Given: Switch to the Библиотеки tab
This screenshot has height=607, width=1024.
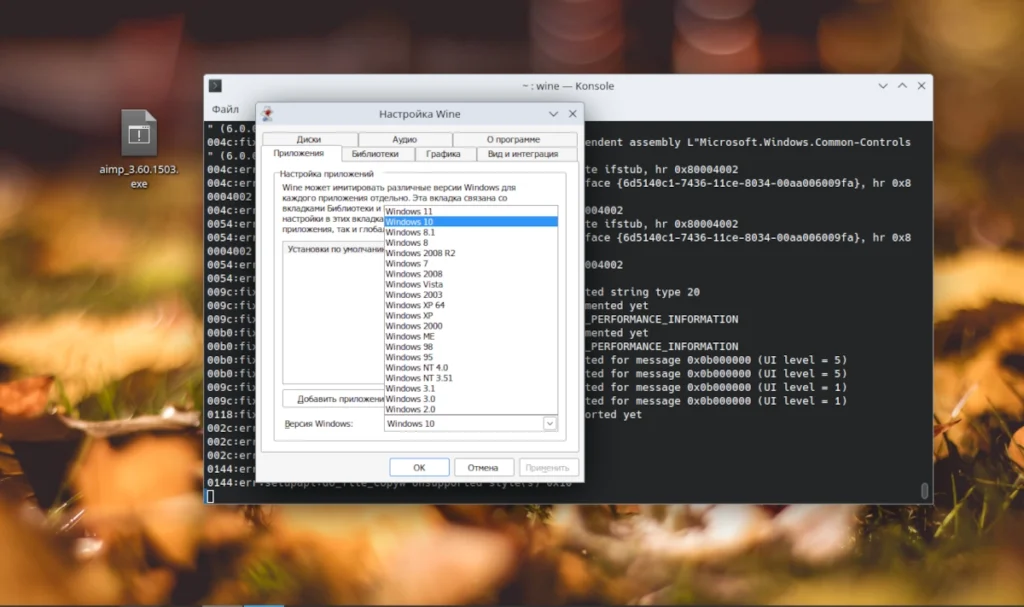Looking at the screenshot, I should click(x=376, y=154).
